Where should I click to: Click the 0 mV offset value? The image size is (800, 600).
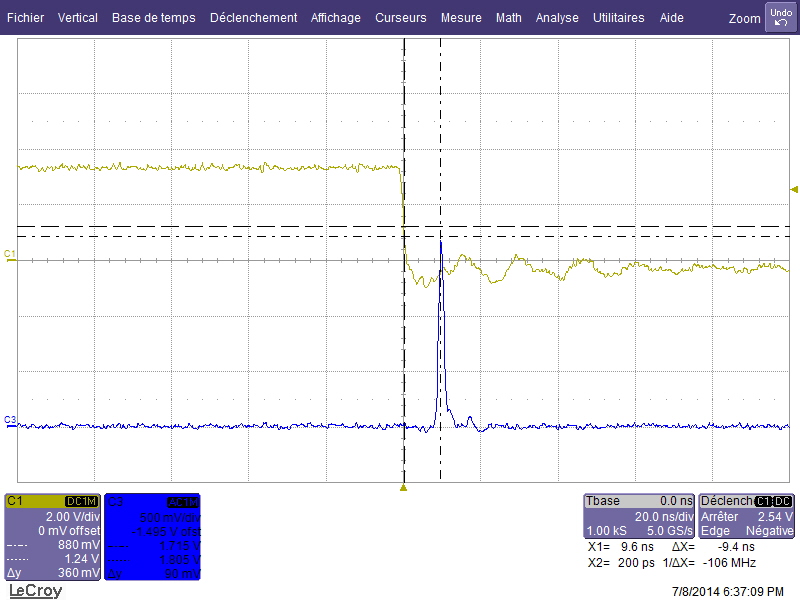(x=69, y=531)
